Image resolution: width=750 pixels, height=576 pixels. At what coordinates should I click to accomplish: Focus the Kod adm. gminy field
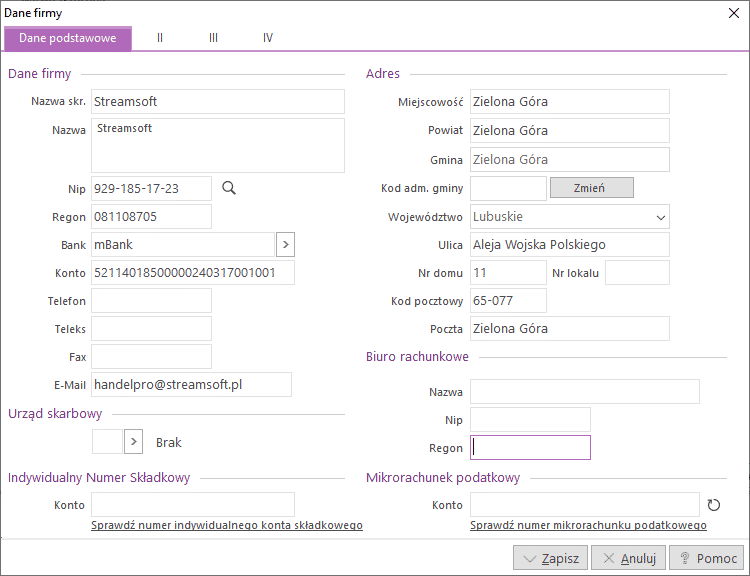point(508,188)
